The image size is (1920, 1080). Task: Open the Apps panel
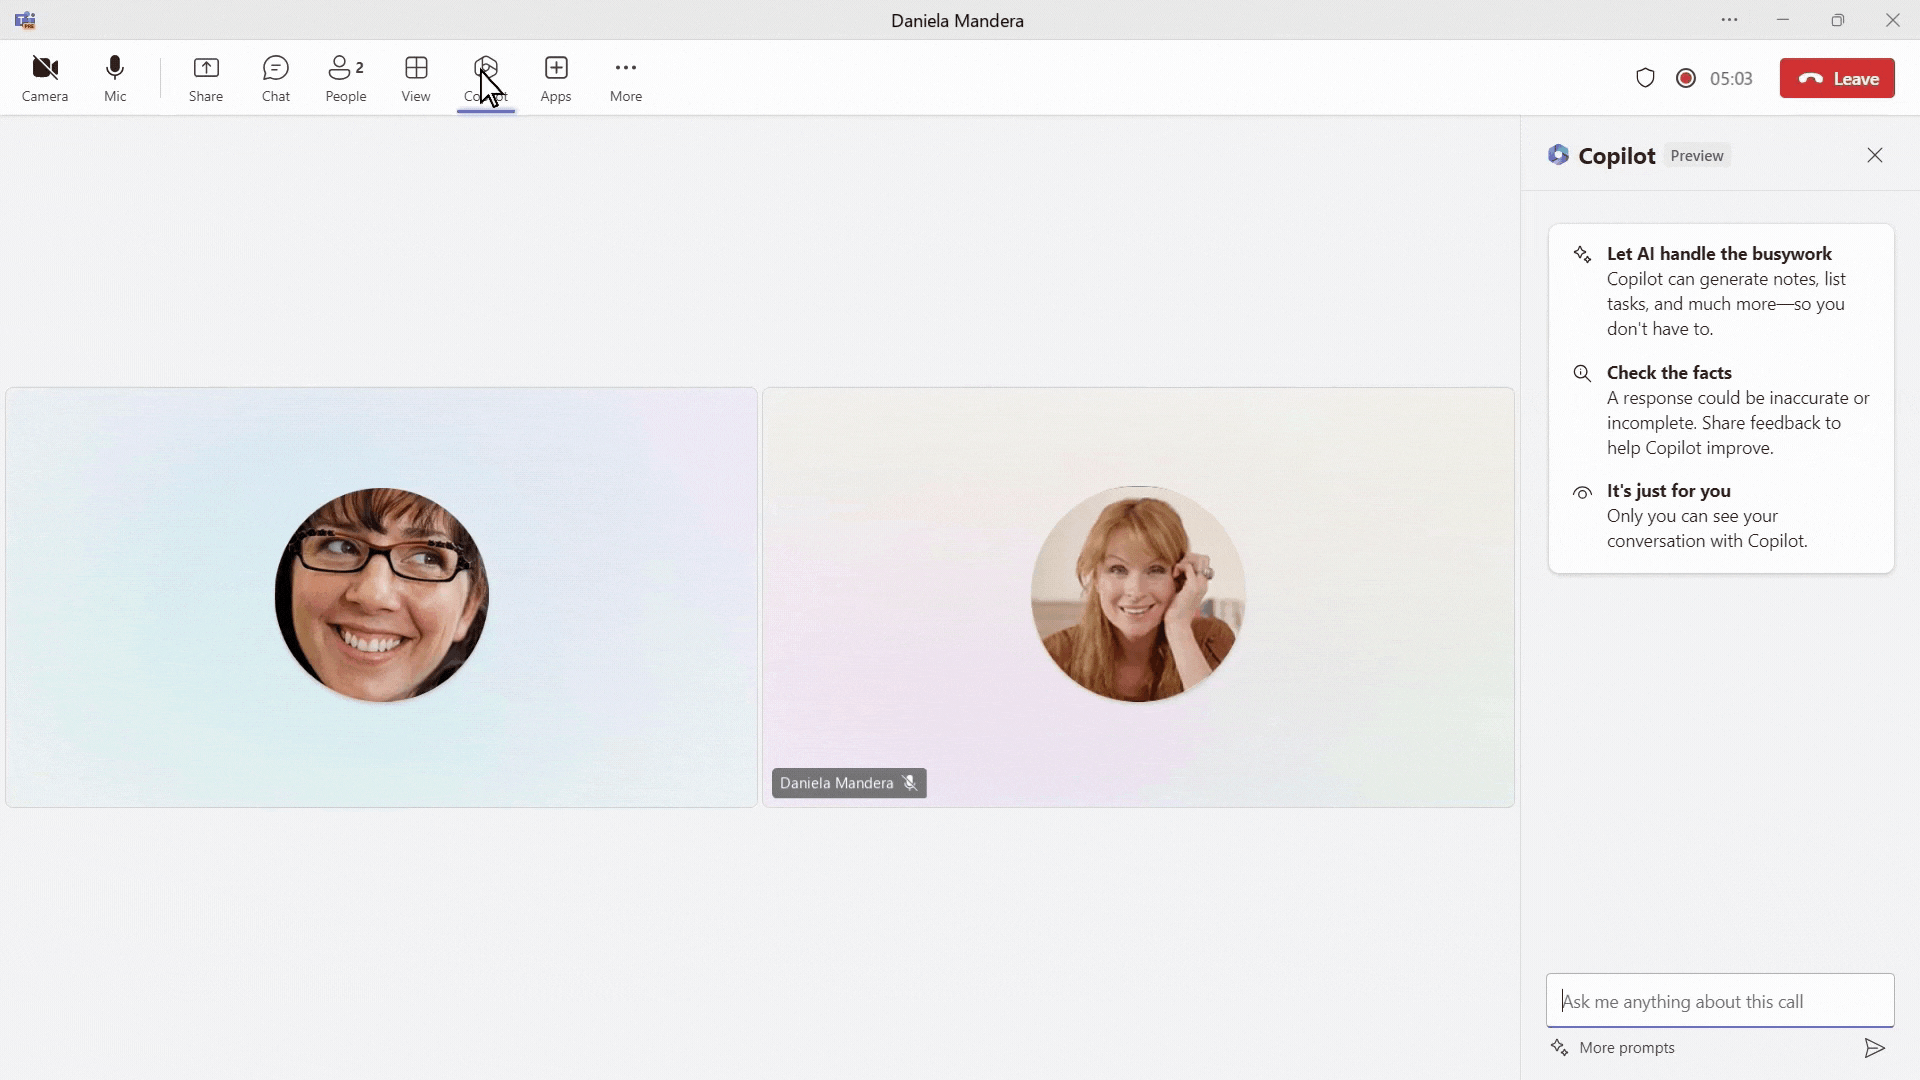(x=555, y=78)
